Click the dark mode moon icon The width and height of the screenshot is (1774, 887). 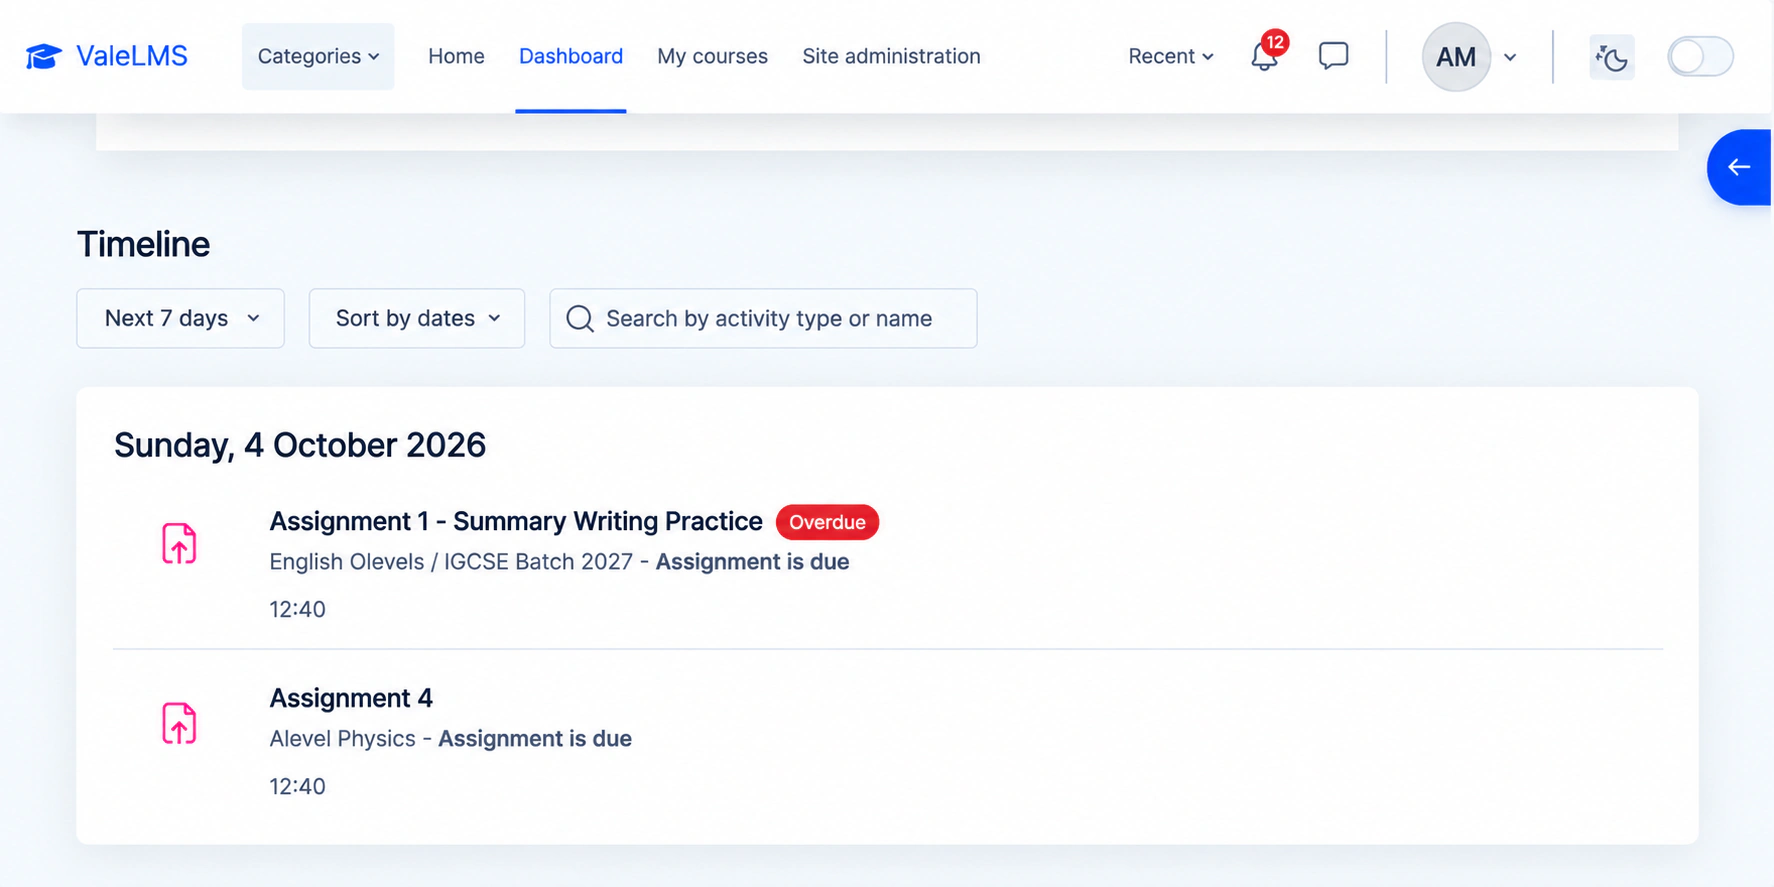pos(1611,57)
